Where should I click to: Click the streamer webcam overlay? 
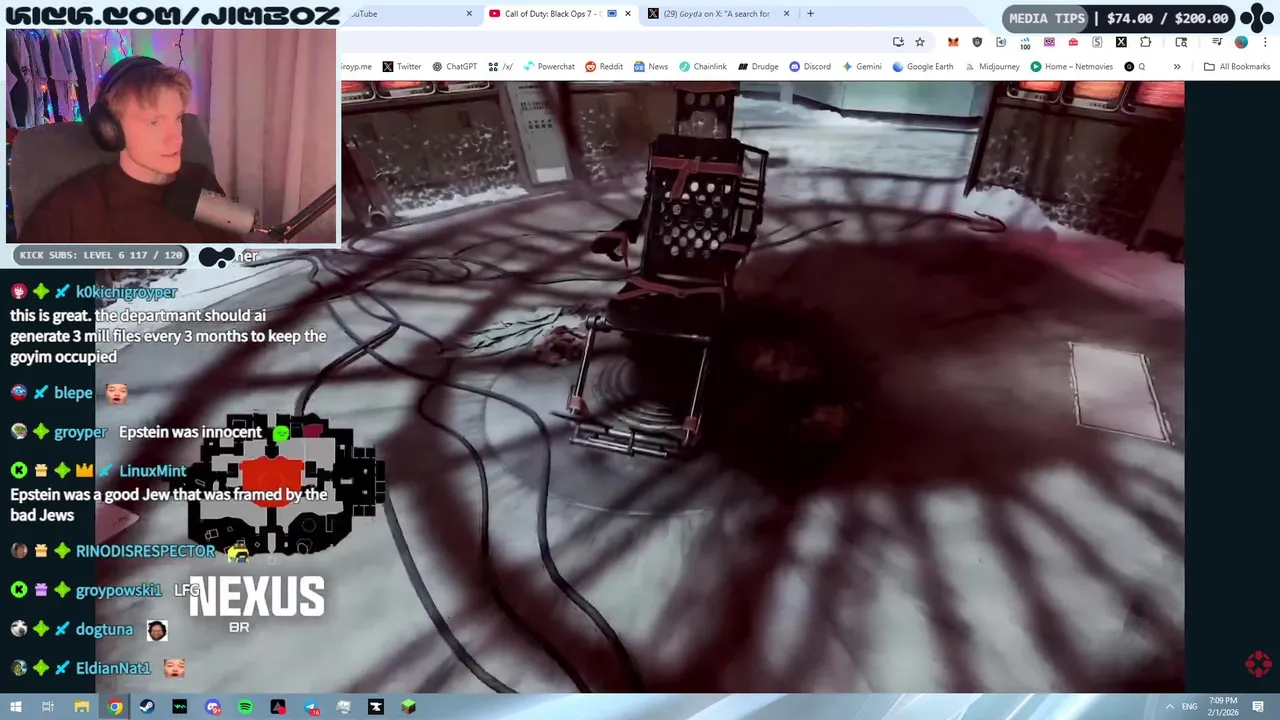click(171, 136)
